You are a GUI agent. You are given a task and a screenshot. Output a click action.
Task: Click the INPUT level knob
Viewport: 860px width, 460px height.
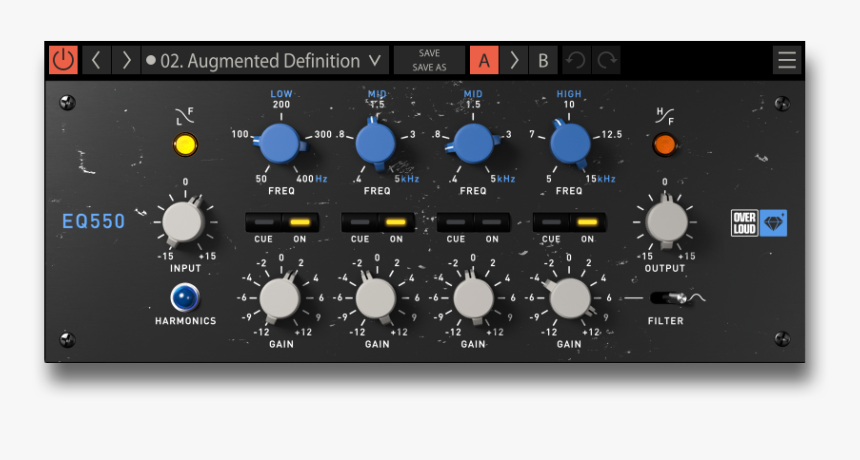click(184, 222)
